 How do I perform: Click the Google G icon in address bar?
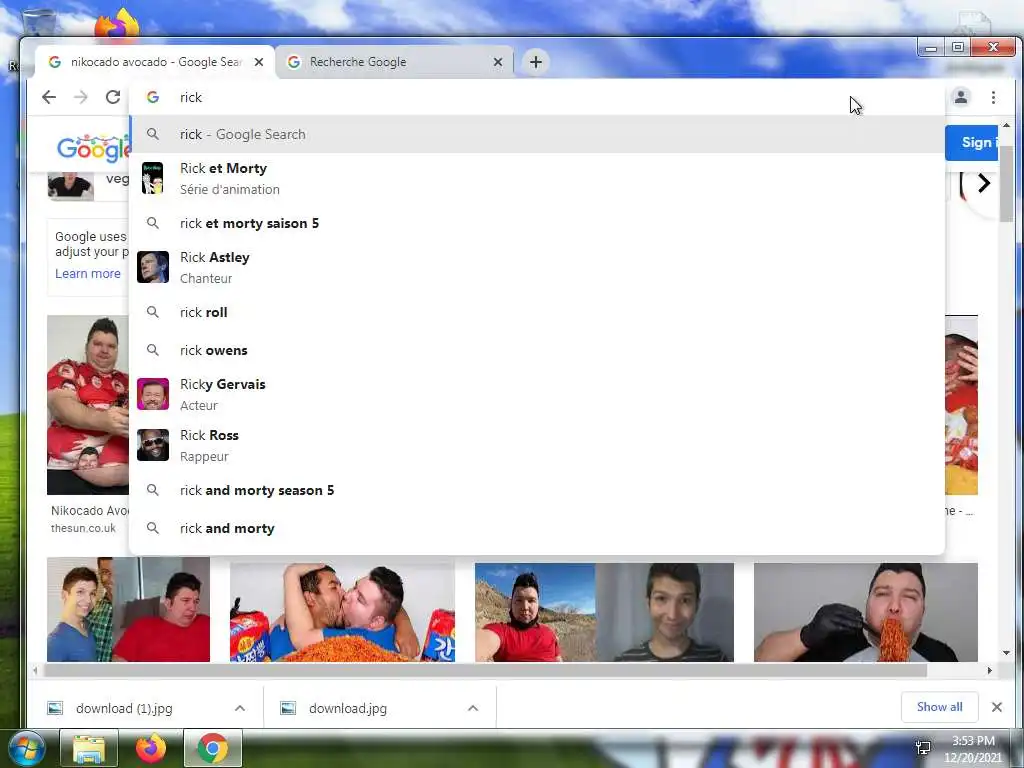pos(153,97)
